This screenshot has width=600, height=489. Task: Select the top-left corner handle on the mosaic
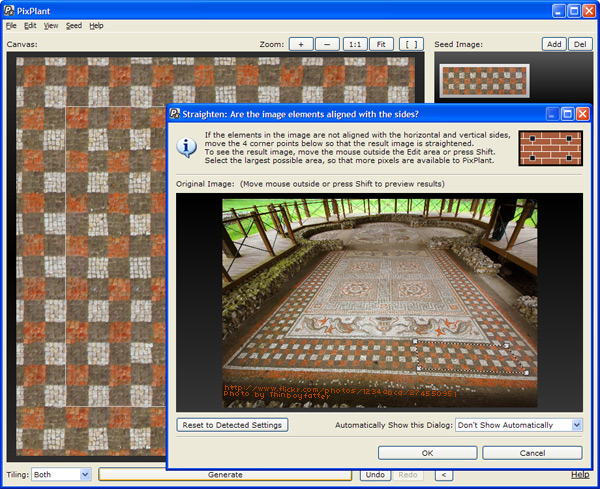point(415,341)
